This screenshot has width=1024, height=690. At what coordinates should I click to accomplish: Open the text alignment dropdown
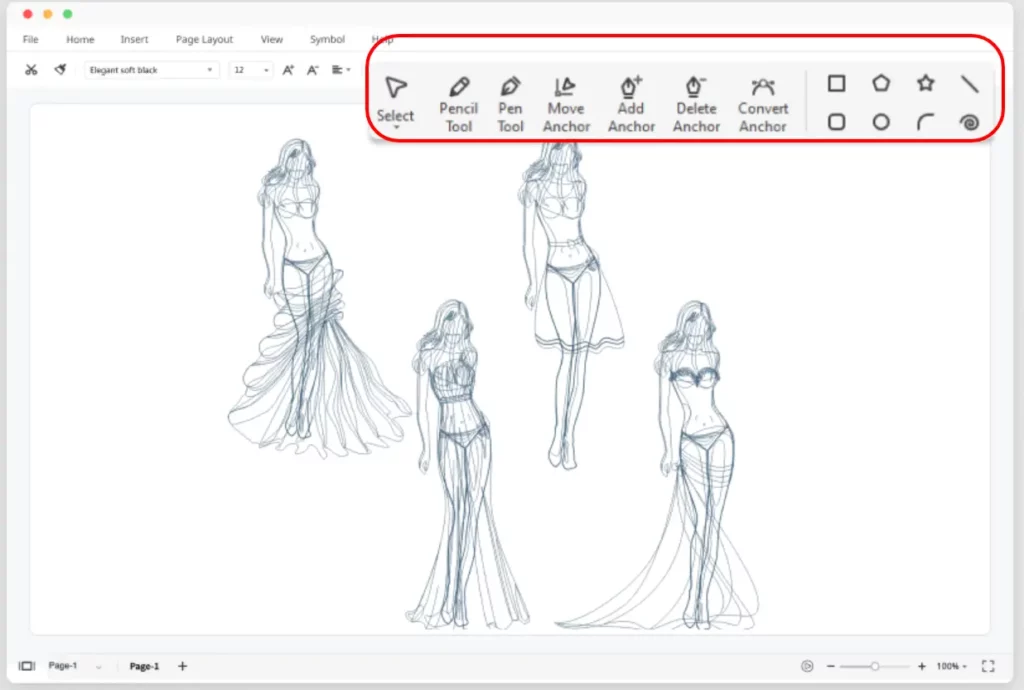[x=341, y=70]
